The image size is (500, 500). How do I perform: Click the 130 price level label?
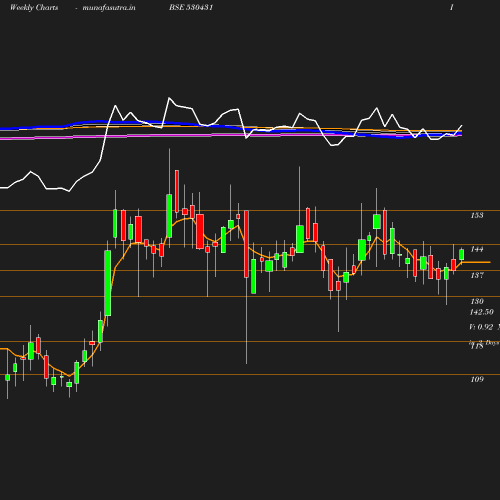coord(477,301)
